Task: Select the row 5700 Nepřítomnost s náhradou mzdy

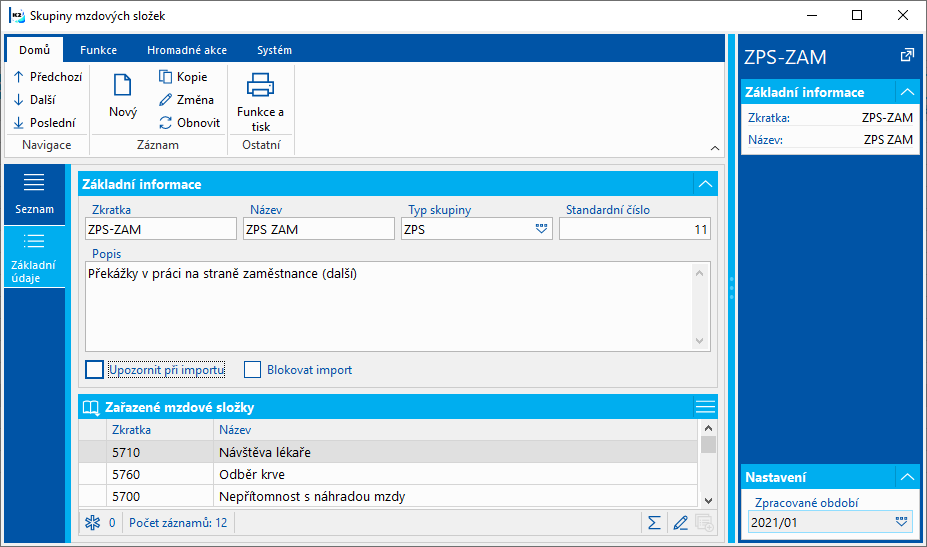Action: point(388,496)
